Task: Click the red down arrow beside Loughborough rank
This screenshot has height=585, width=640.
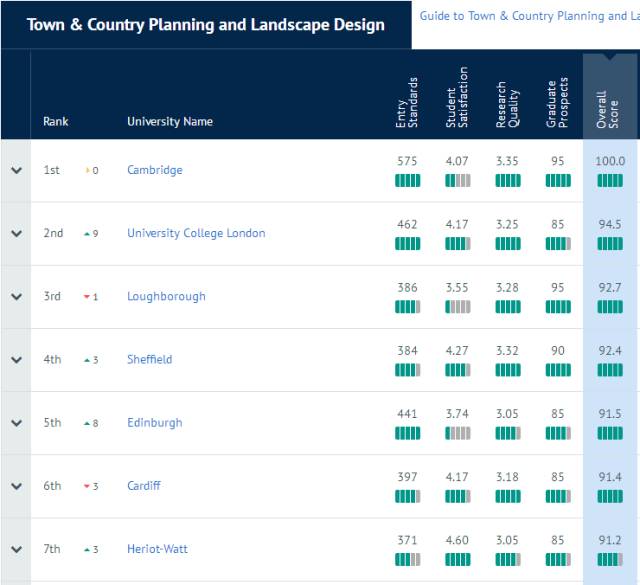Action: pos(87,297)
